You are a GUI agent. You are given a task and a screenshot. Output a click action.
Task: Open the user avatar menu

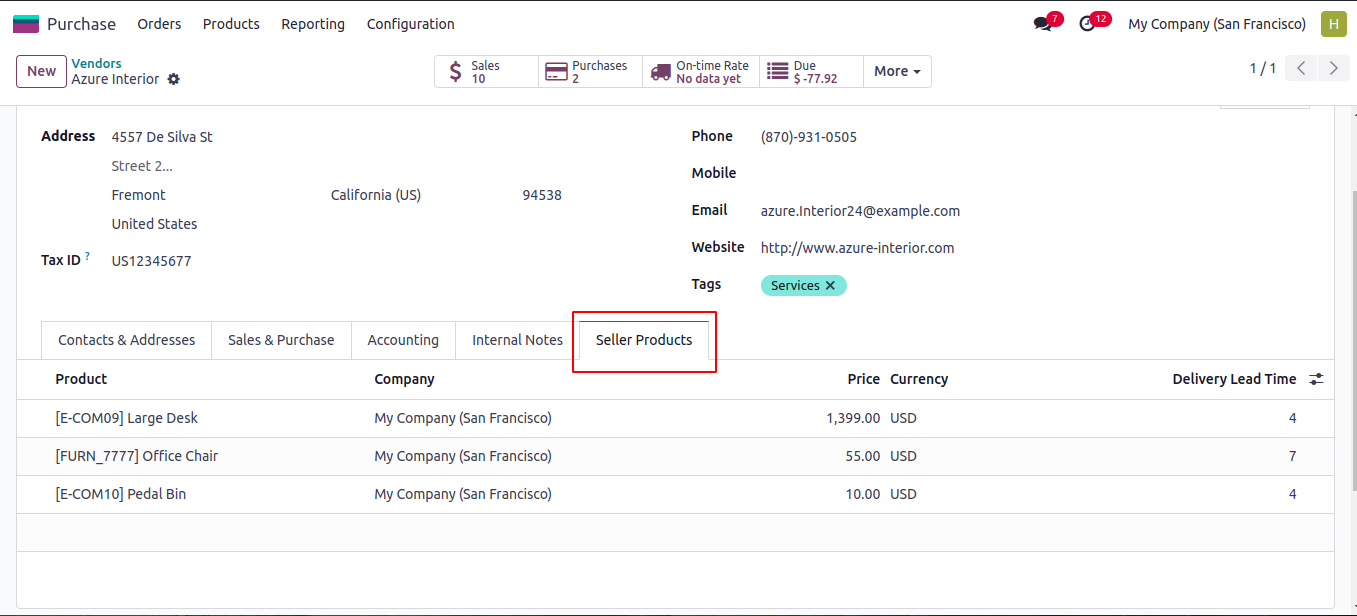pos(1333,24)
